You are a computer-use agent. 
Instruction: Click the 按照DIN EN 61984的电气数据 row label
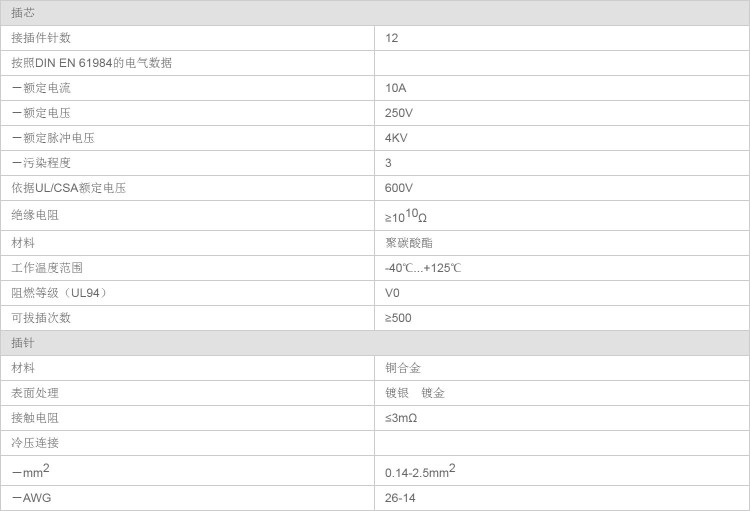tap(91, 63)
